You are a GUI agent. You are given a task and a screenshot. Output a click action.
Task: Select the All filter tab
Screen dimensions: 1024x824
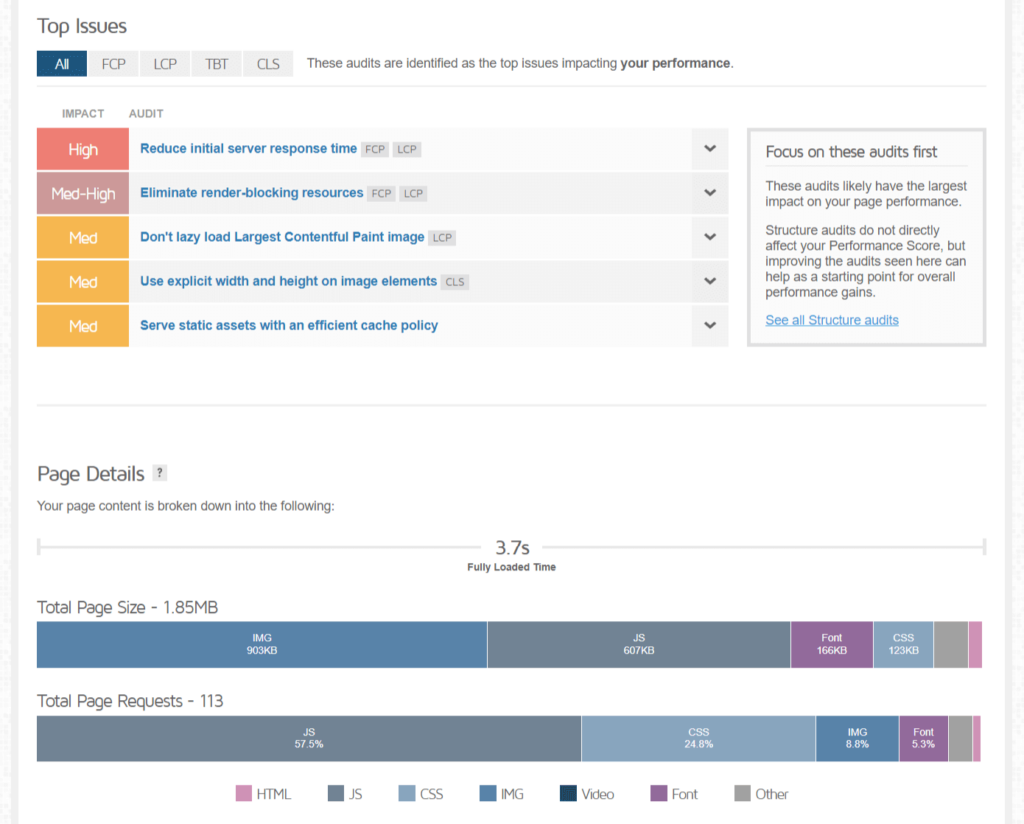click(x=62, y=64)
